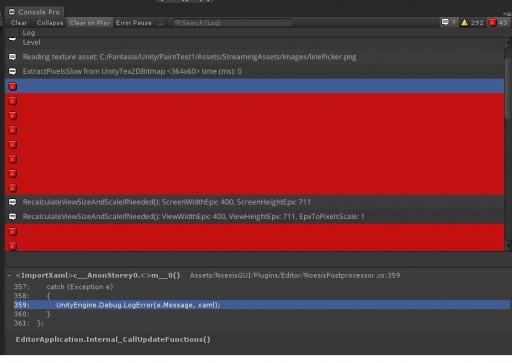Toggle warnings filter showing 292
The height and width of the screenshot is (363, 512).
472,23
